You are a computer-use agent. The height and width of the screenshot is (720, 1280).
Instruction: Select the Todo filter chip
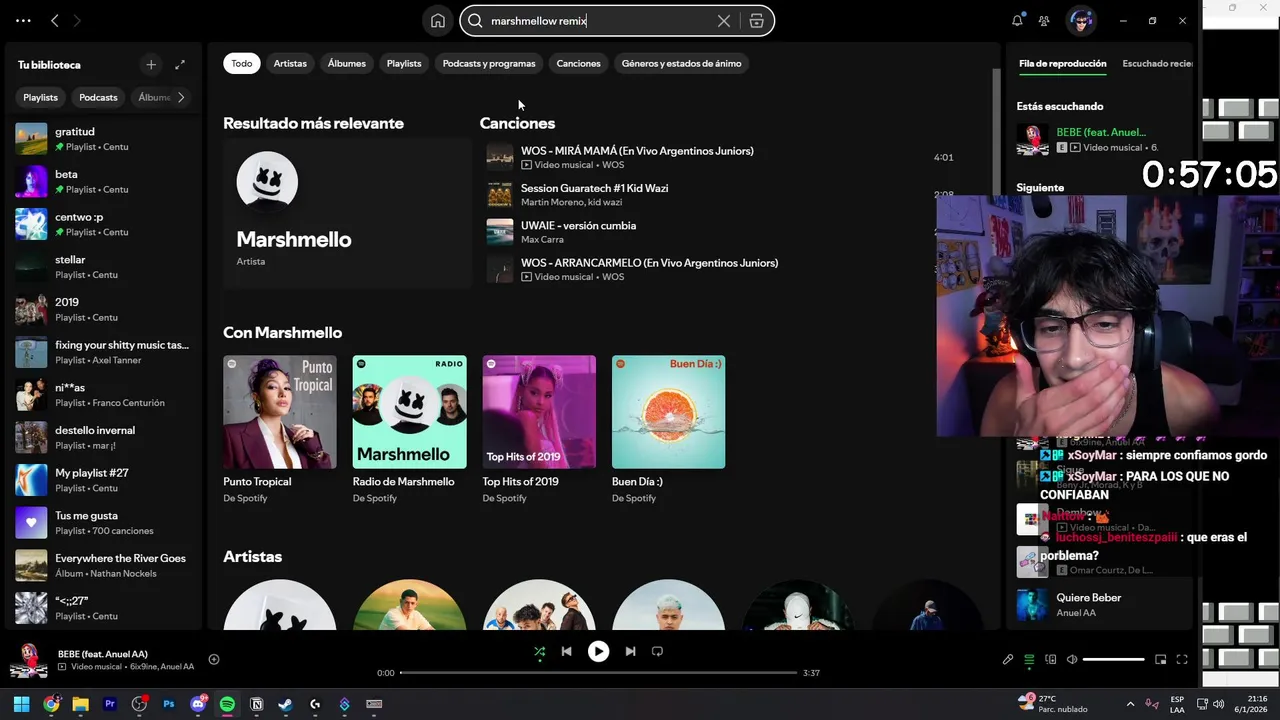pos(242,63)
